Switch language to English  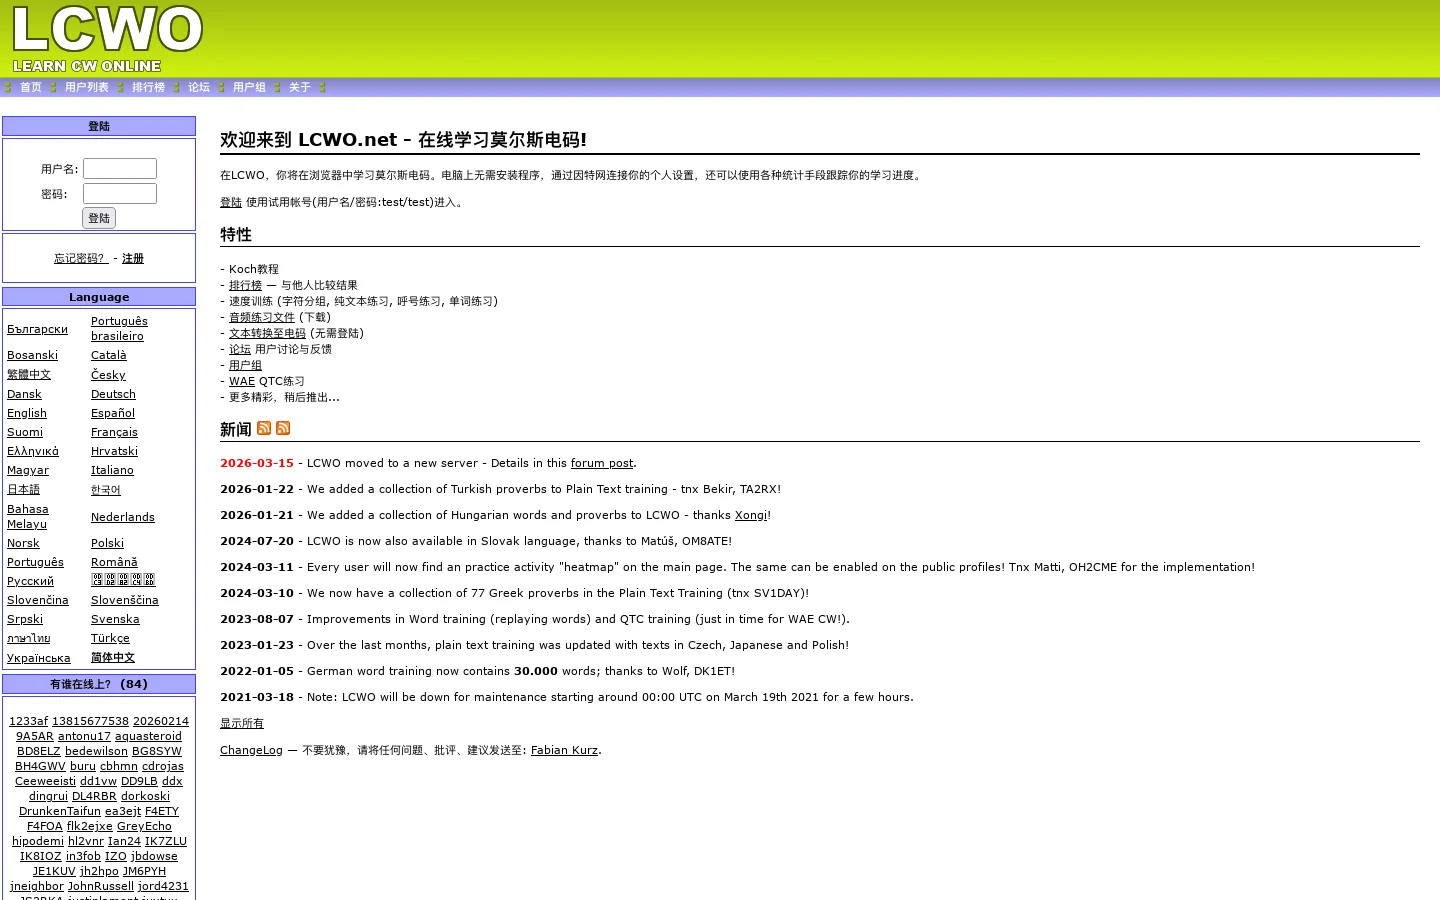[27, 413]
